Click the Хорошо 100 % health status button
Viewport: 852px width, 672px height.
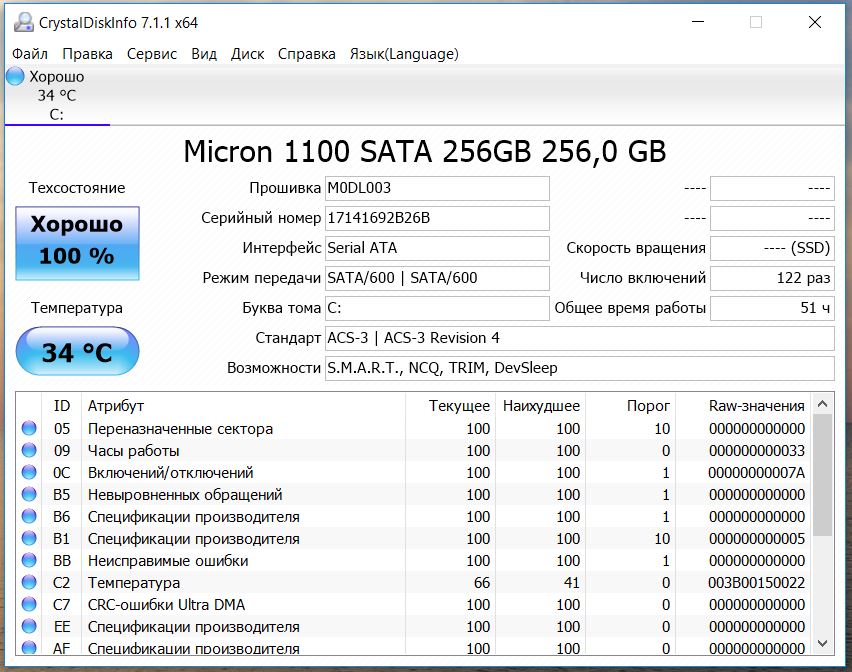[77, 243]
